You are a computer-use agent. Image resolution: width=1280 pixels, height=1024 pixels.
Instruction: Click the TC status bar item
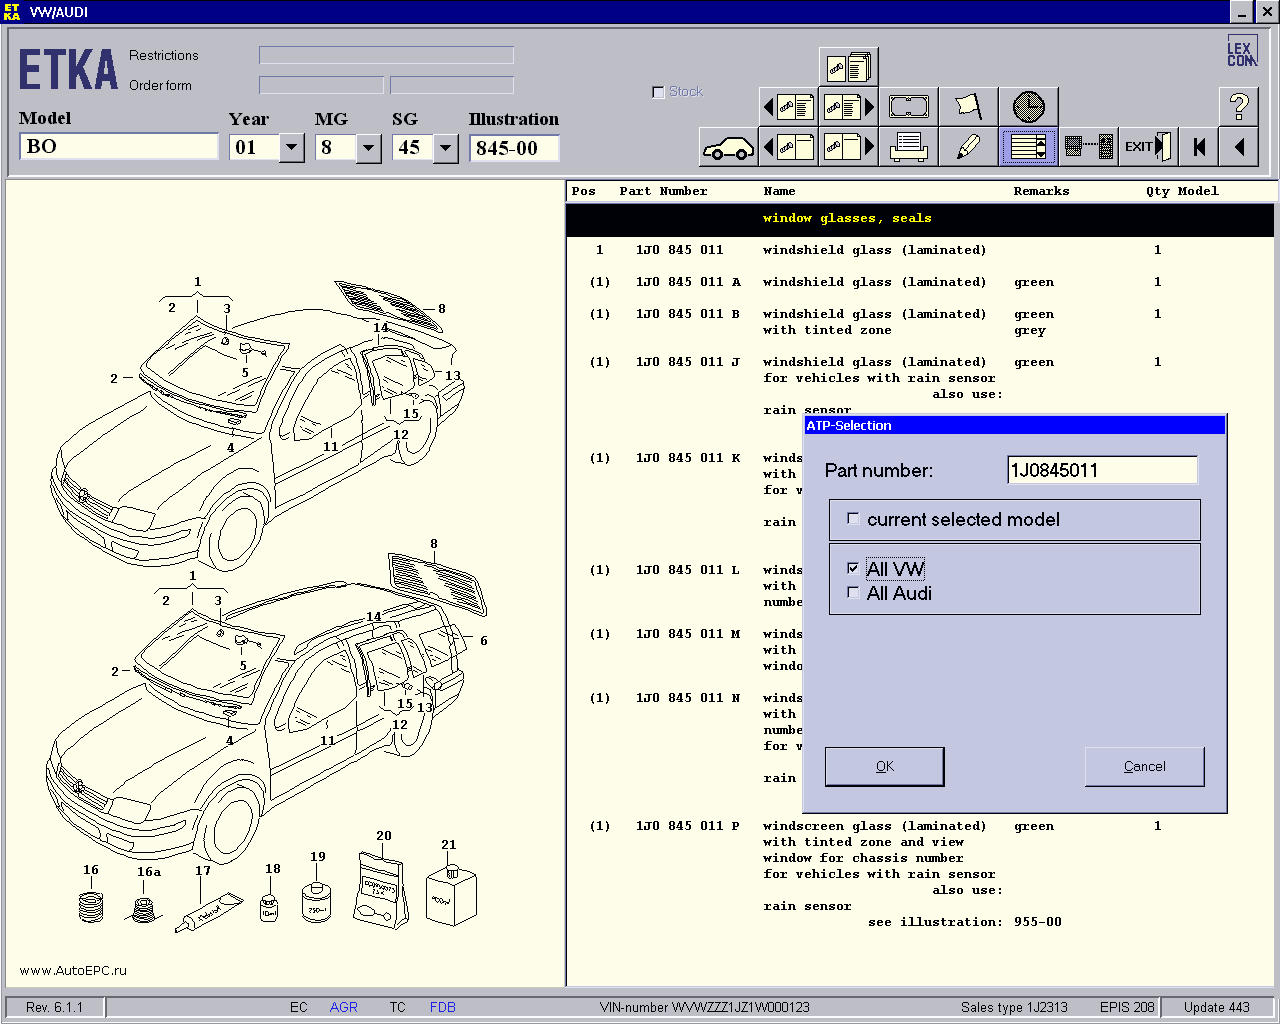[397, 1007]
